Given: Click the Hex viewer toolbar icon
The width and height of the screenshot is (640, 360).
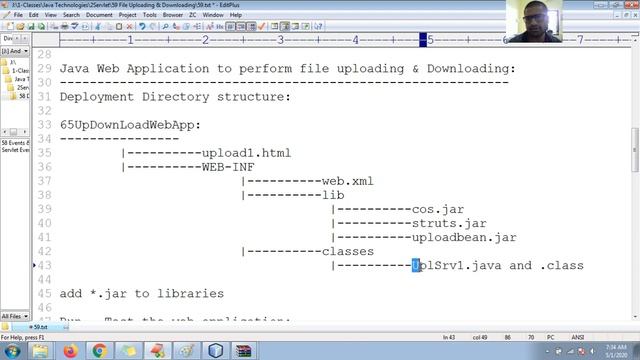Looking at the screenshot, I should point(220,27).
